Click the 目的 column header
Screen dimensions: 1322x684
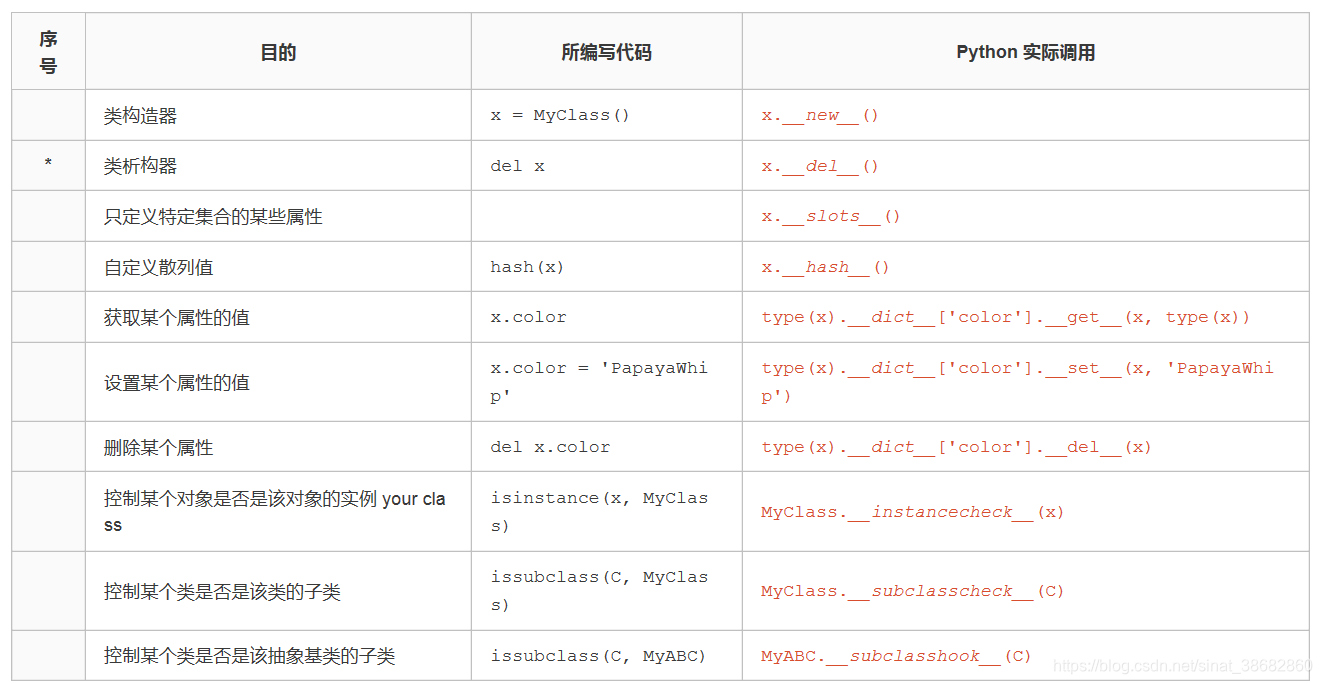coord(278,52)
